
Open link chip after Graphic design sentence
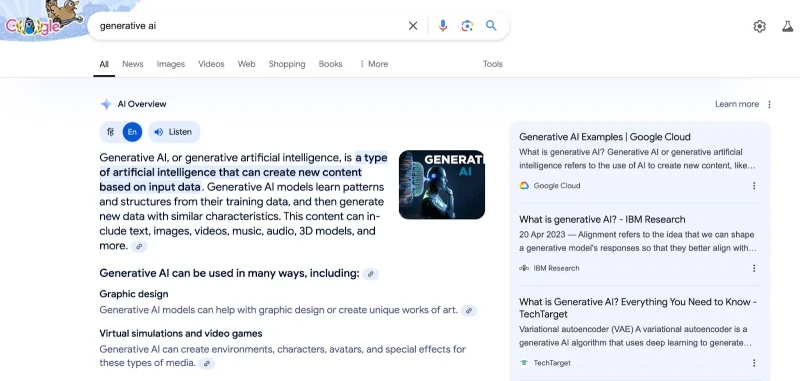pos(469,310)
